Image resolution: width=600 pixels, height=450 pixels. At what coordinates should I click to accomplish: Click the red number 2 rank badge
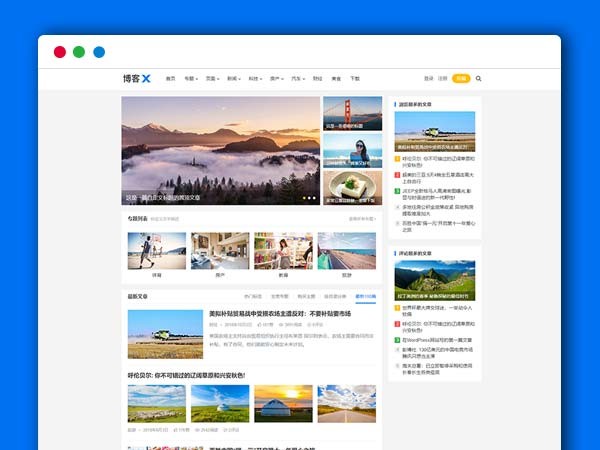(x=396, y=174)
